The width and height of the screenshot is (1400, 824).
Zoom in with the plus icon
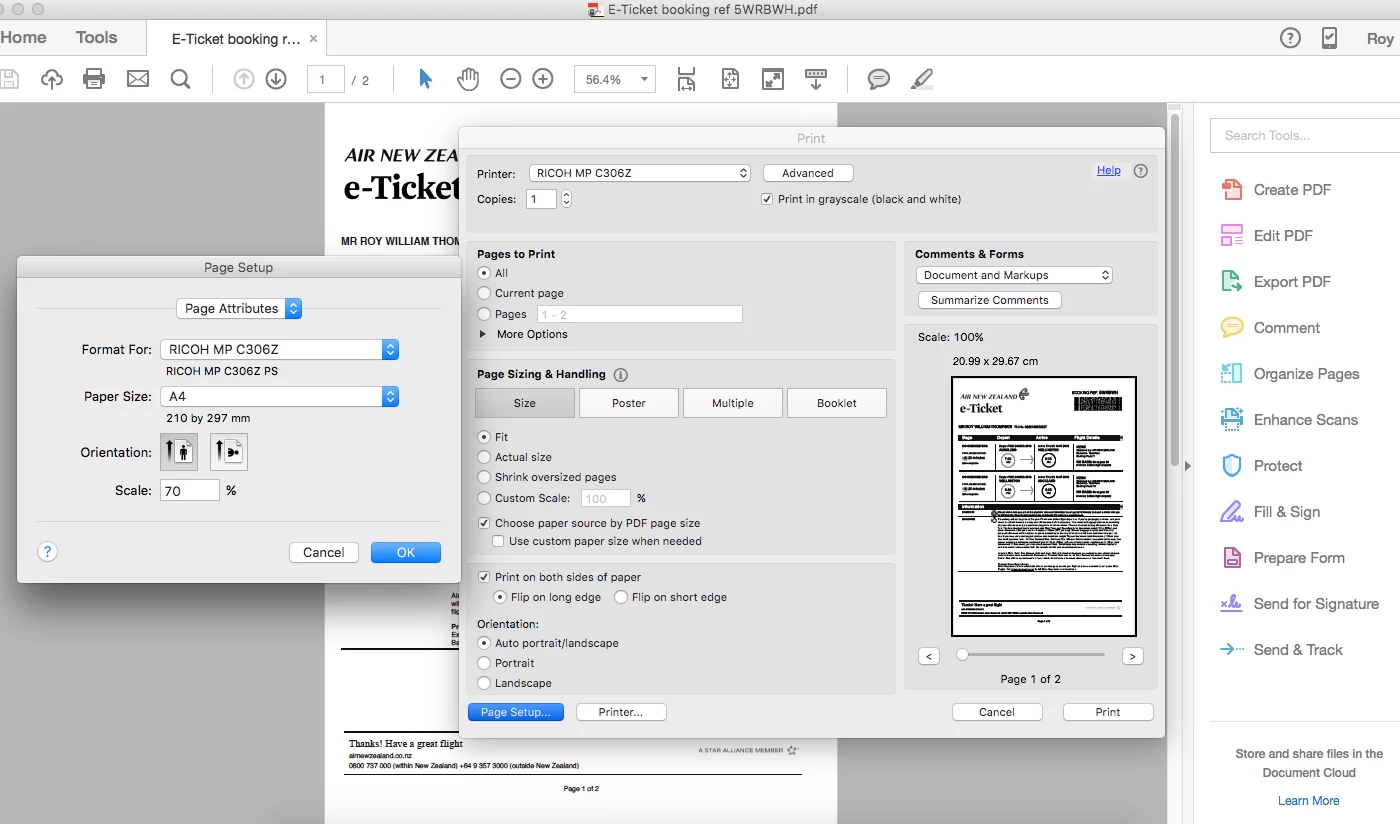pos(543,79)
